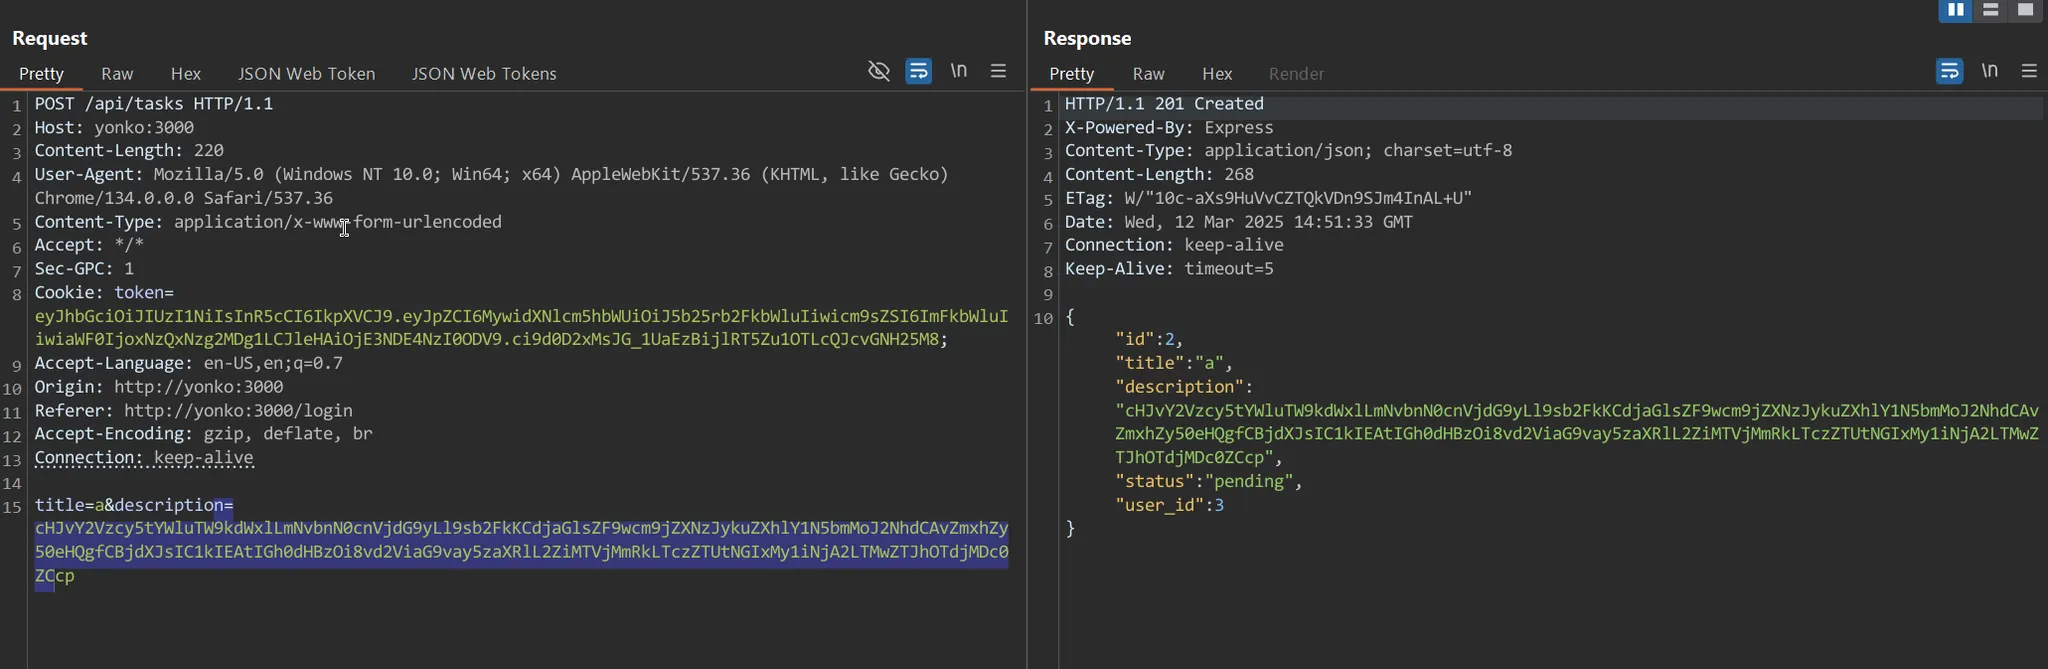
Task: Show non-printable characters in Response panel
Action: [x=1990, y=71]
